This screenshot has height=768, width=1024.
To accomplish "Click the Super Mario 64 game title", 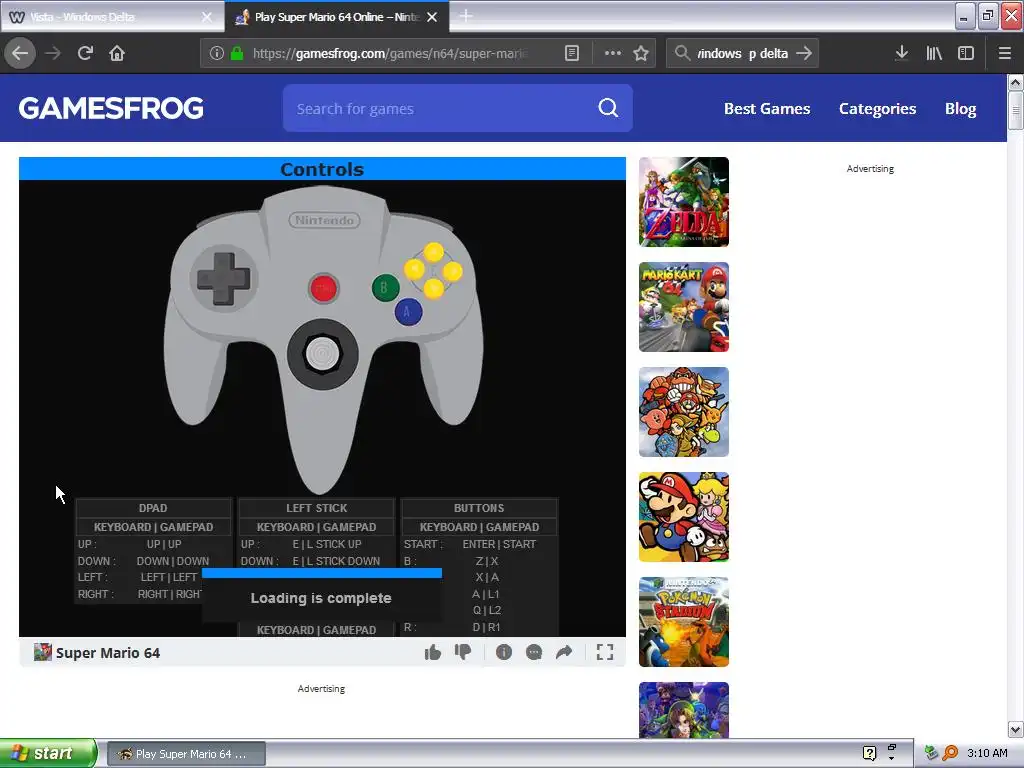I will point(108,652).
